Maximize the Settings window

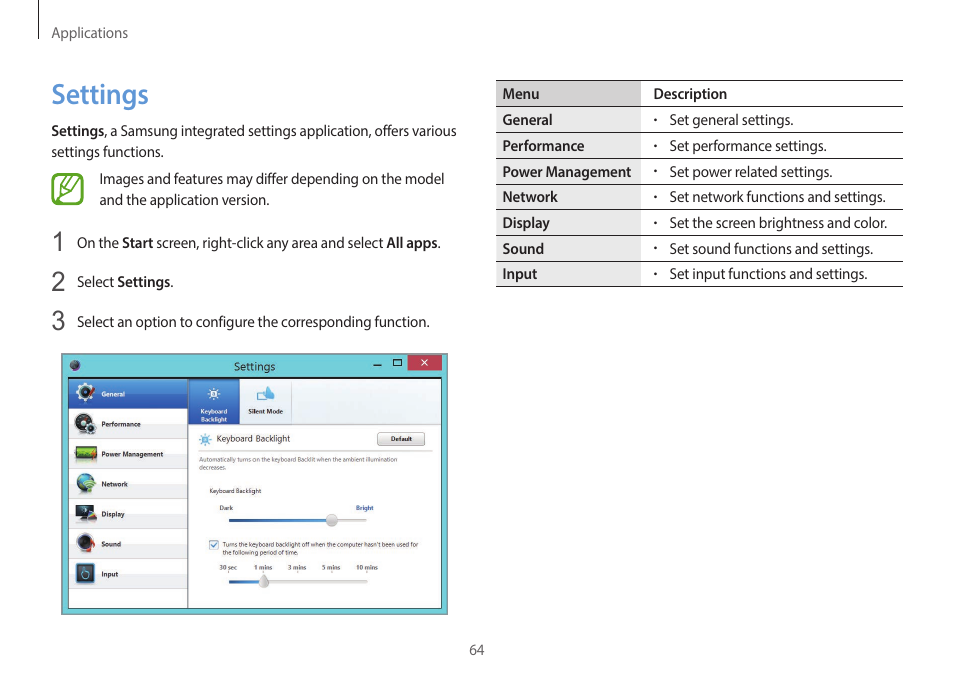coord(397,363)
